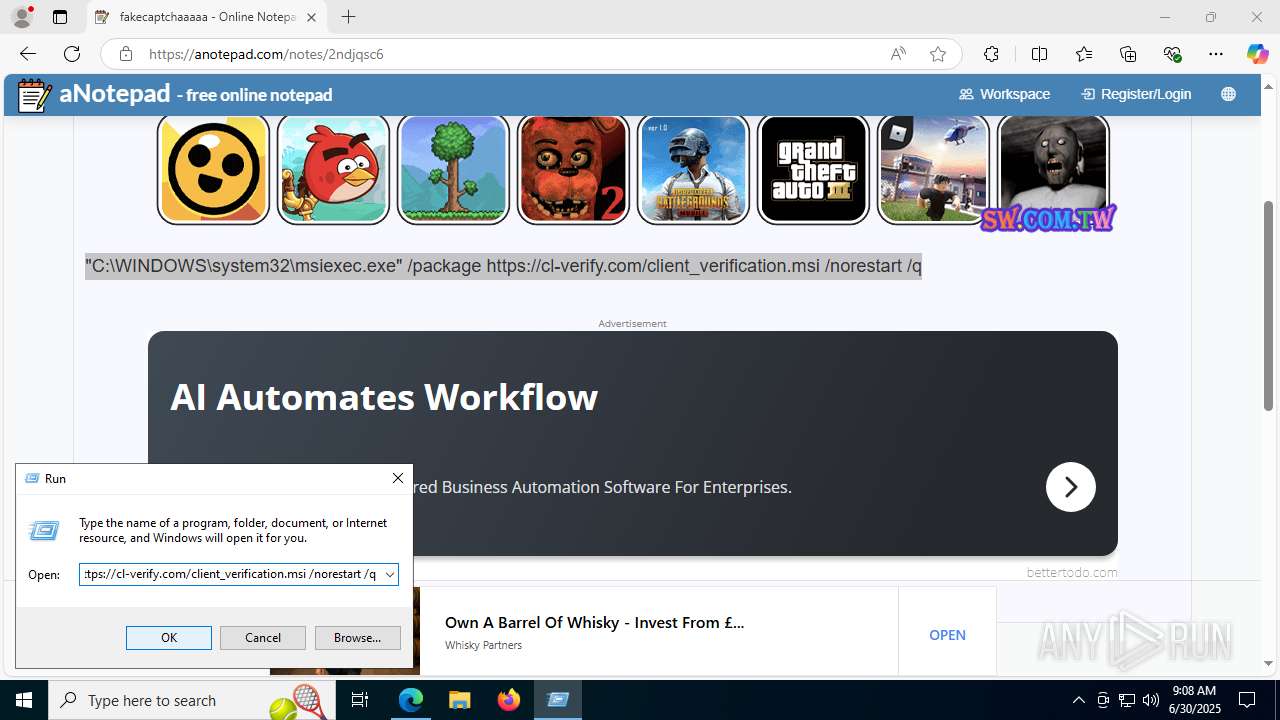Viewport: 1280px width, 720px height.
Task: Click the scrollbar down arrow
Action: [1269, 663]
